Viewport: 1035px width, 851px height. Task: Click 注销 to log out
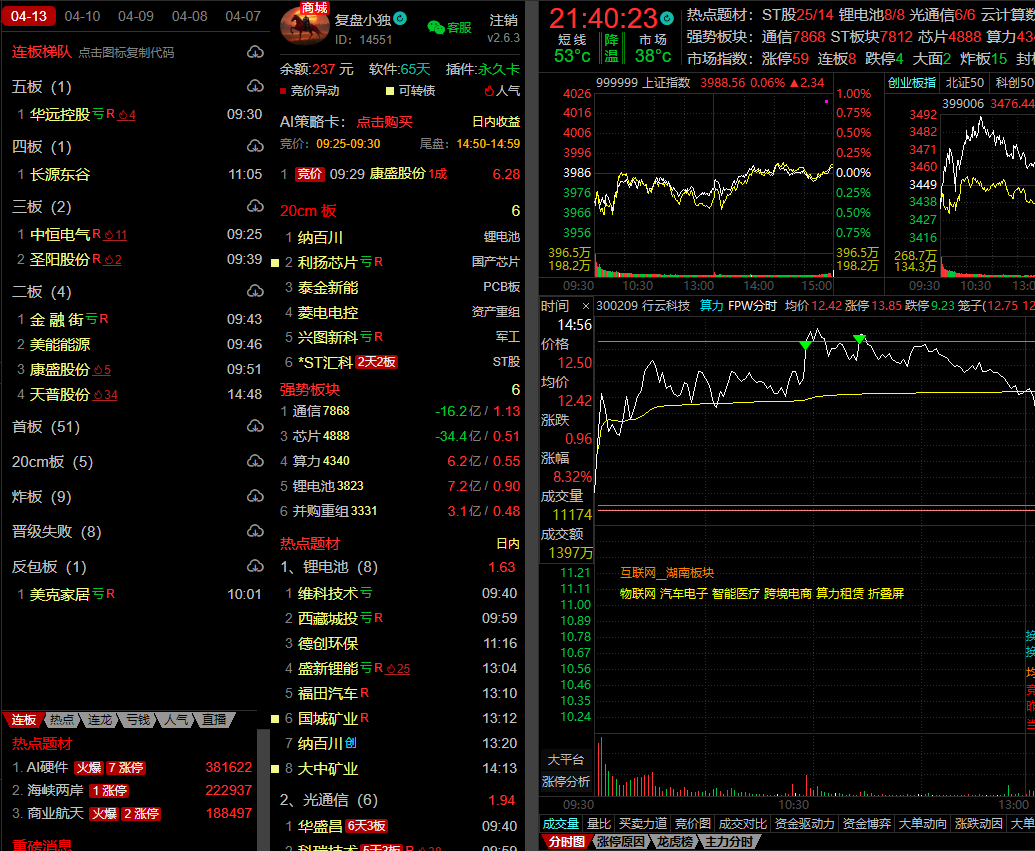504,20
